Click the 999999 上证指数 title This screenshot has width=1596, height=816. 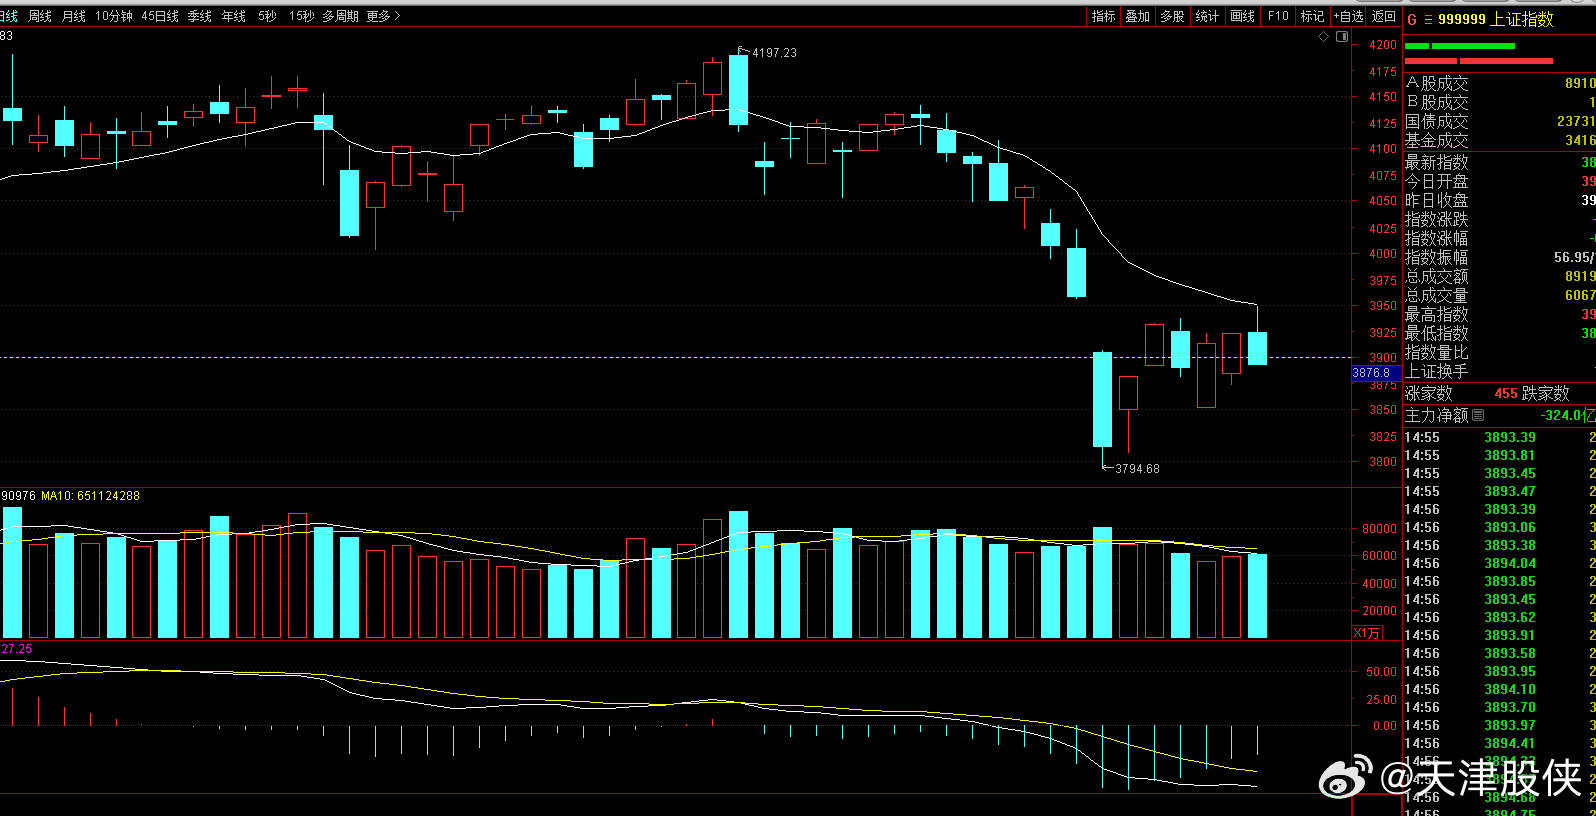coord(1496,19)
